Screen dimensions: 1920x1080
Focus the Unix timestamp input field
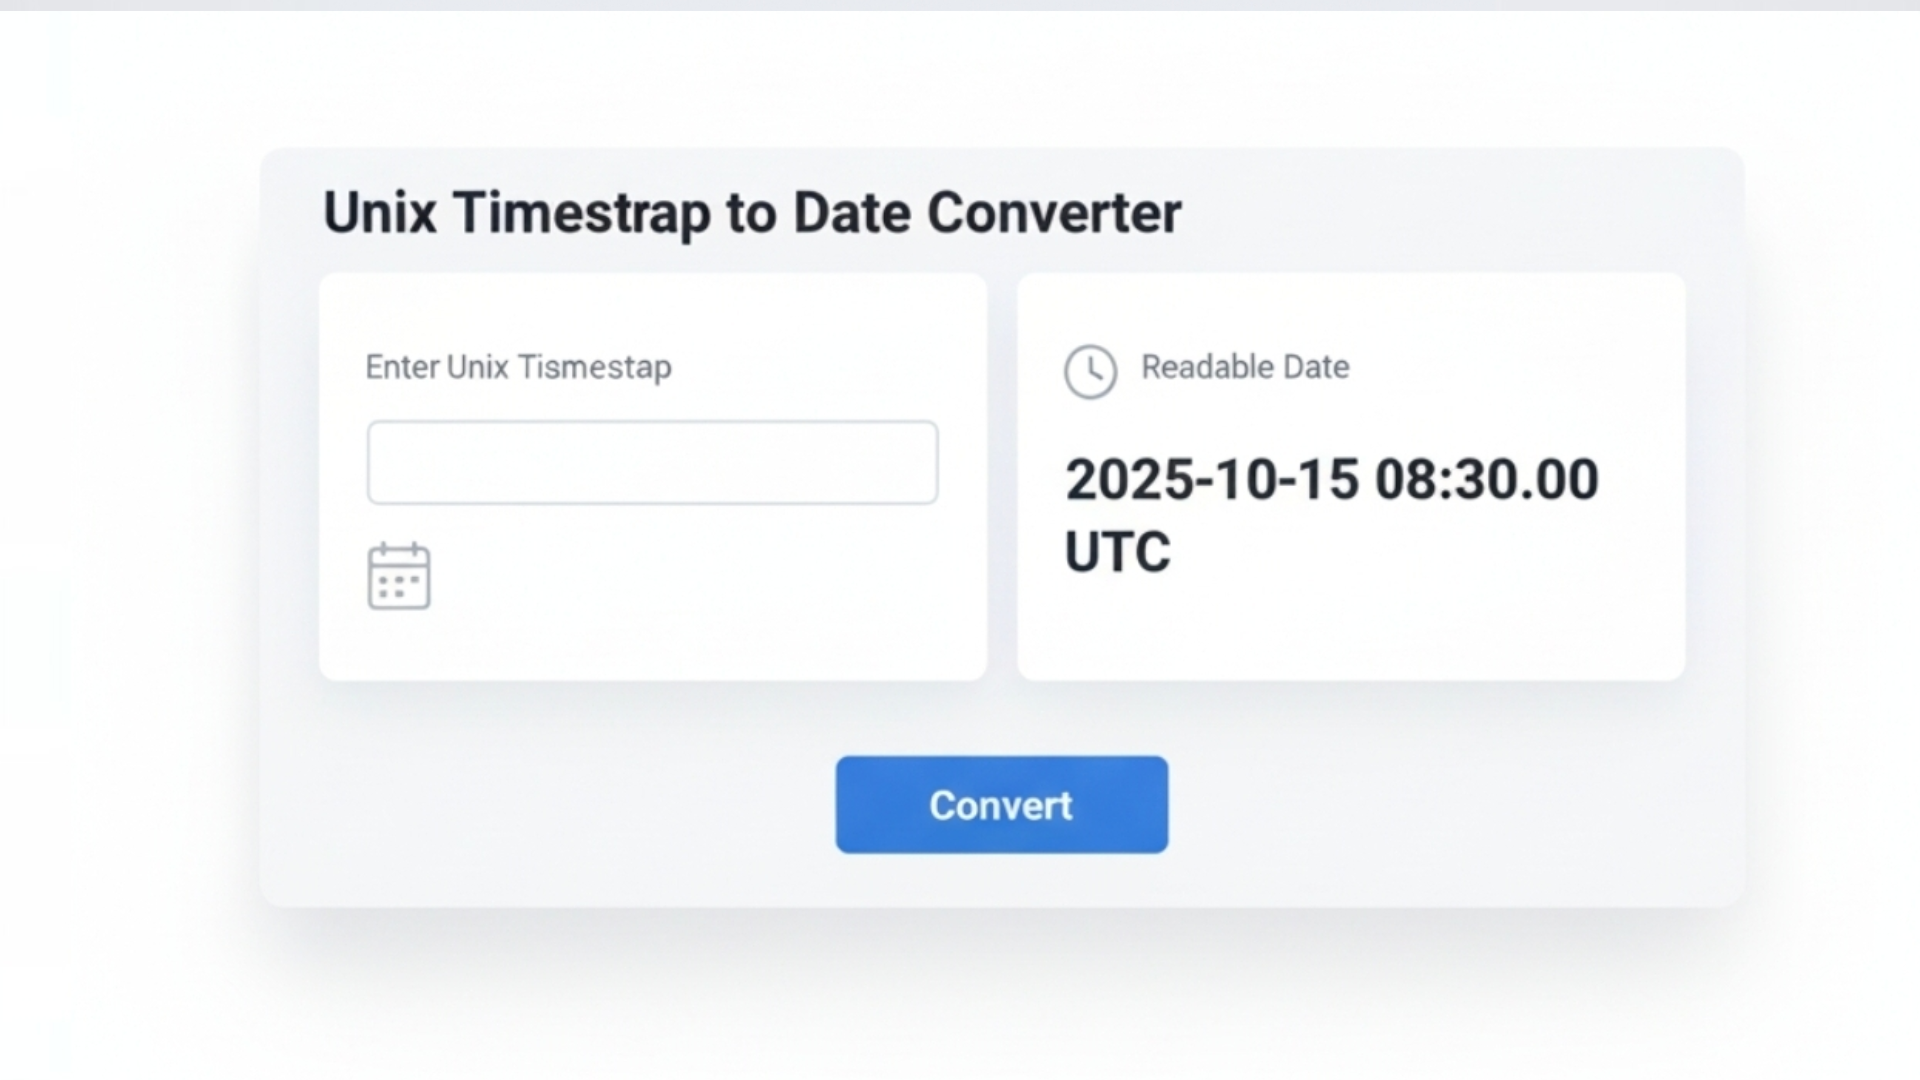[652, 463]
